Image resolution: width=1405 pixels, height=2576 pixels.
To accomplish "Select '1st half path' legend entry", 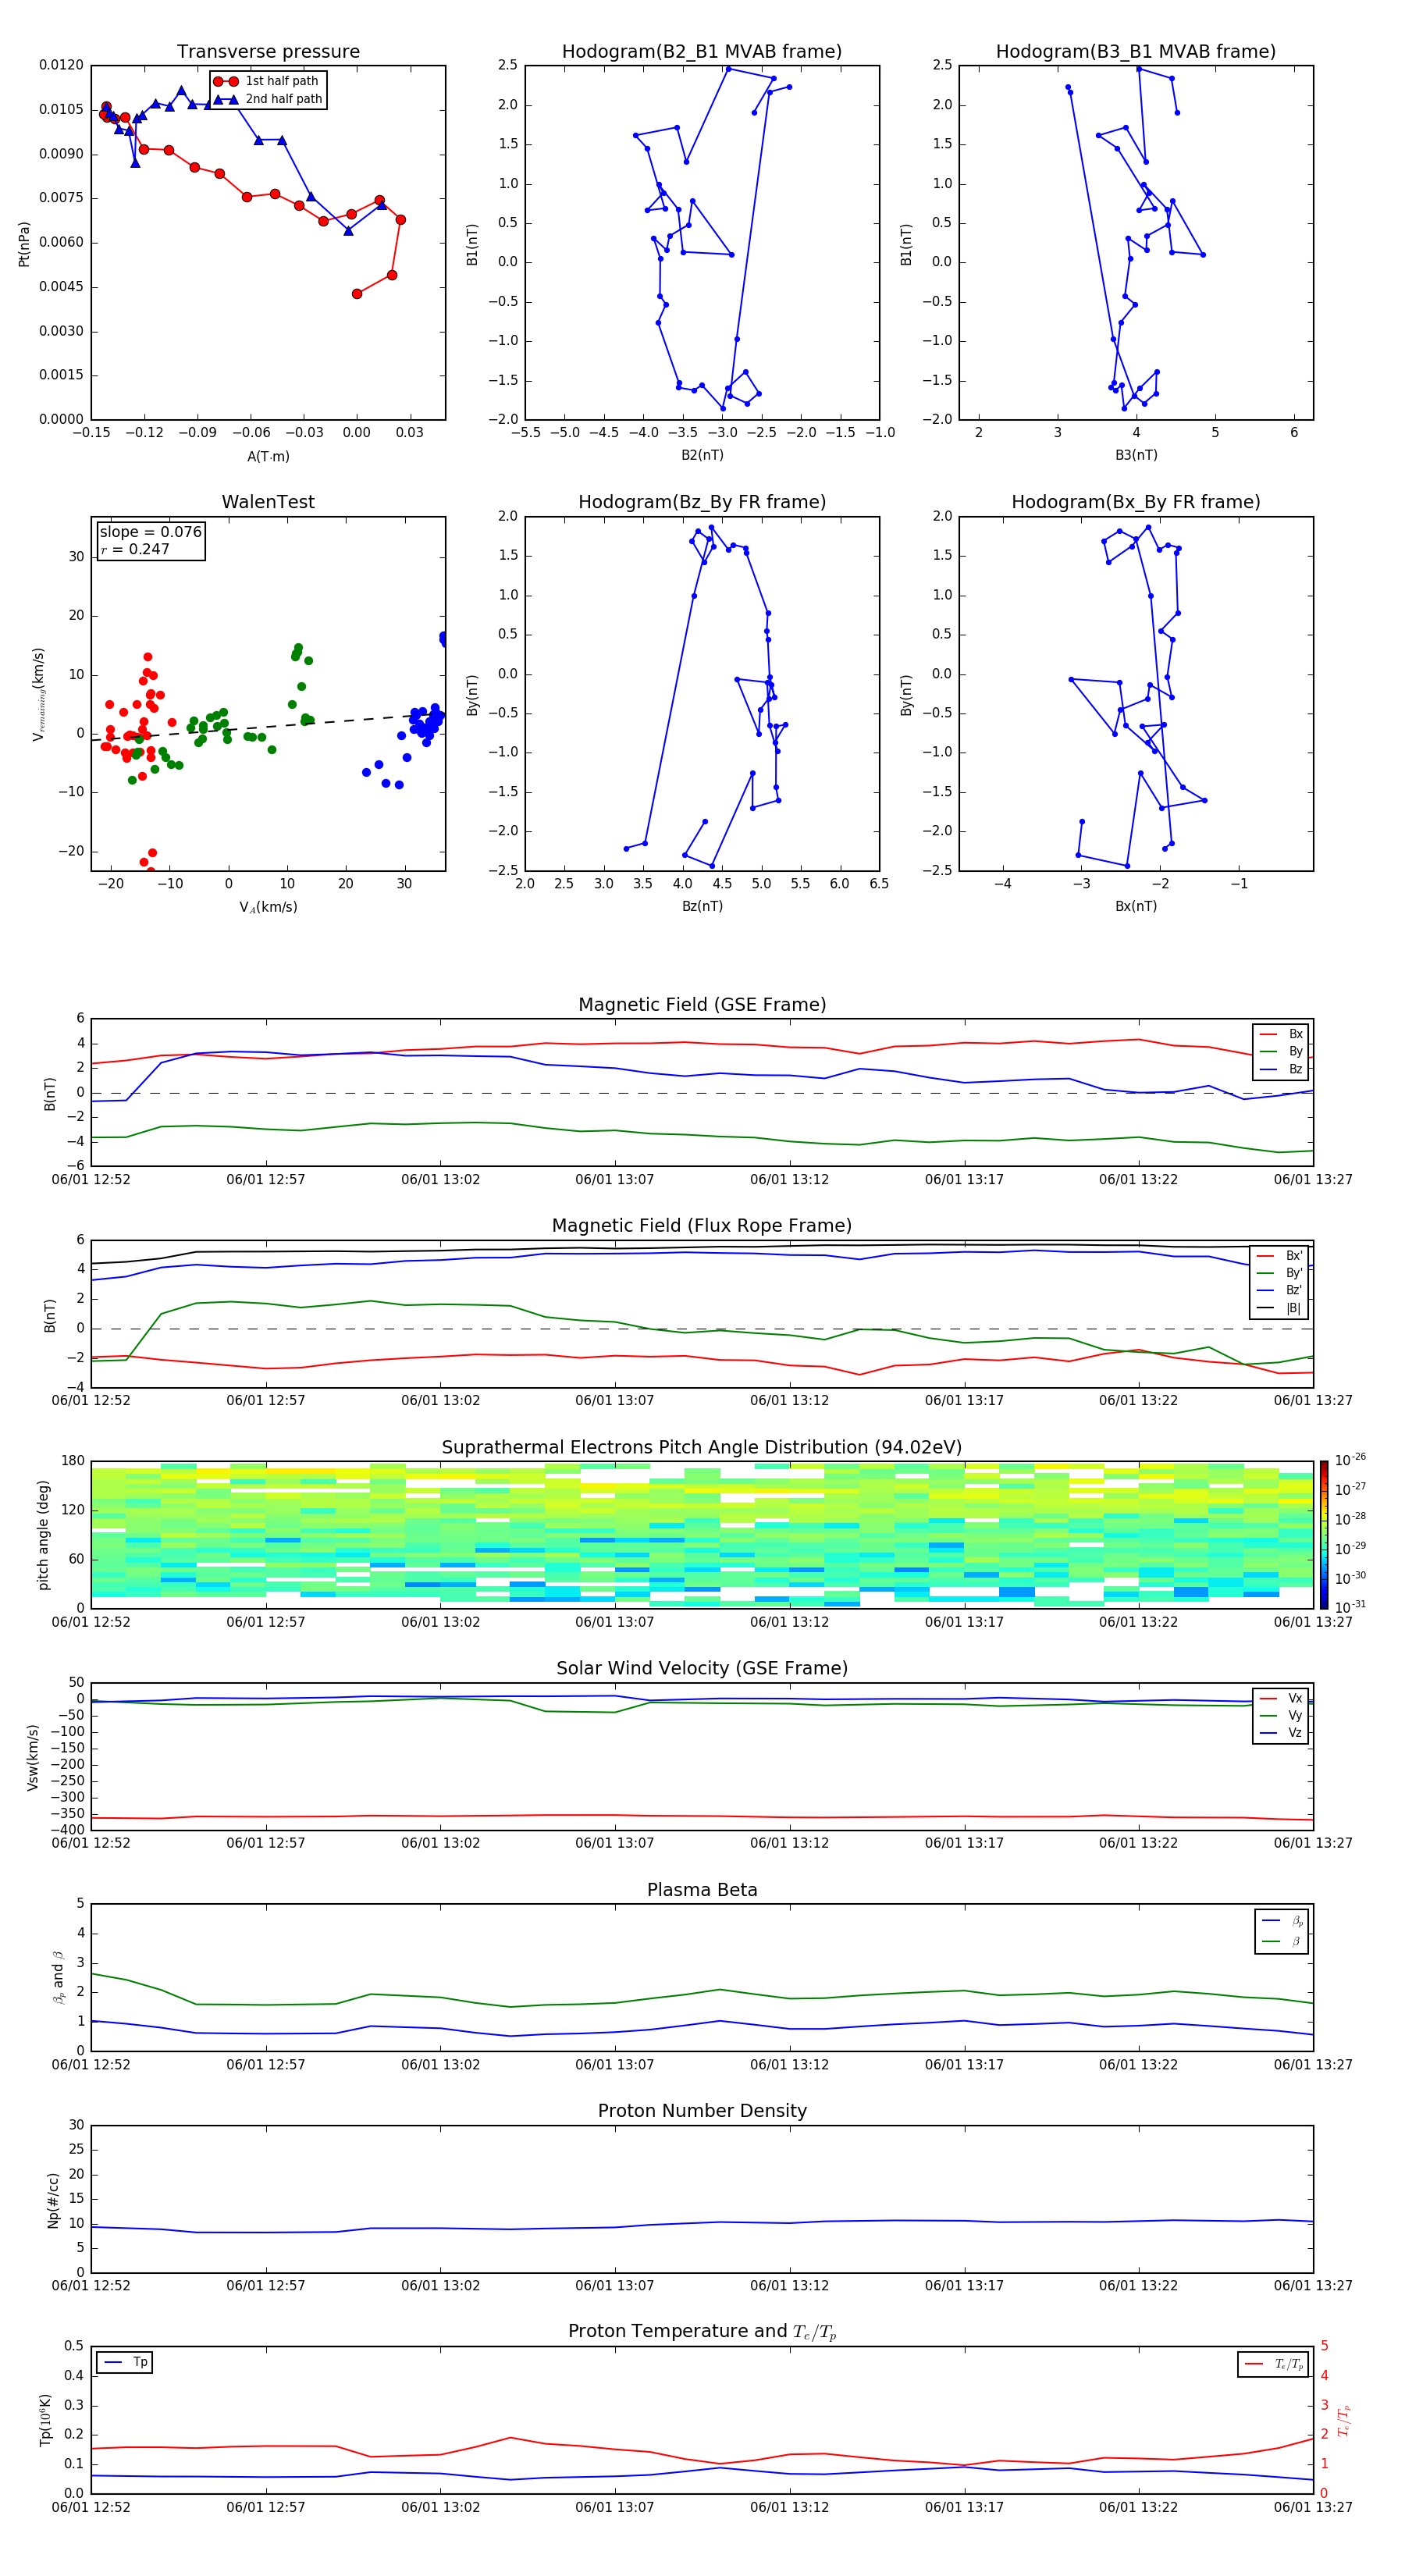I will pyautogui.click(x=266, y=81).
